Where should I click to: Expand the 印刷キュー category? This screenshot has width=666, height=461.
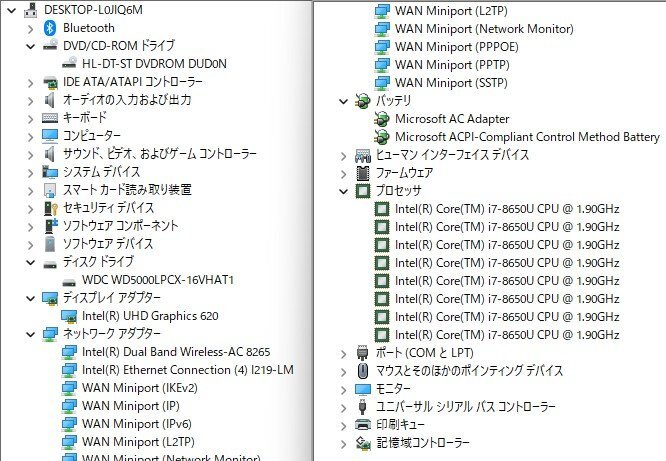(343, 425)
